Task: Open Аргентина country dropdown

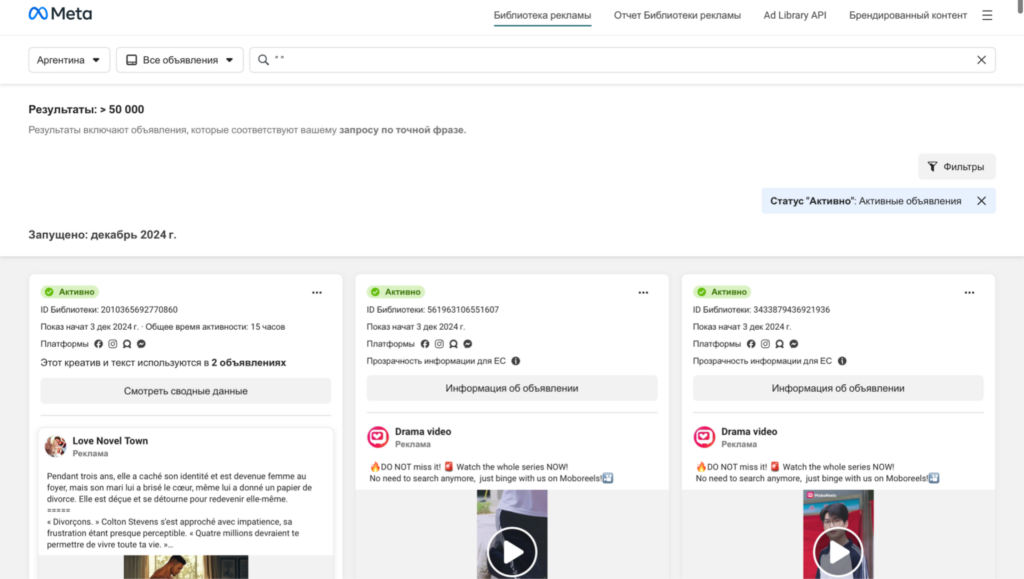Action: pyautogui.click(x=69, y=60)
